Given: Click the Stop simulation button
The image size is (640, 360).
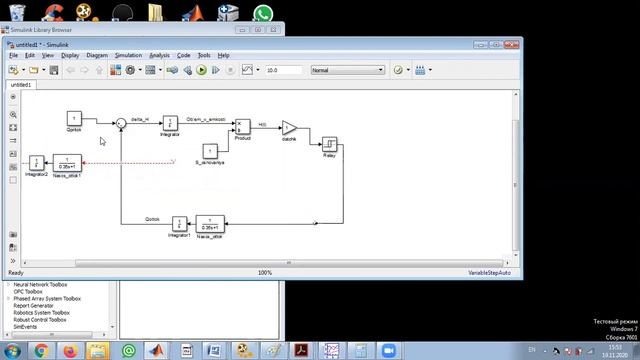Looking at the screenshot, I should click(230, 70).
